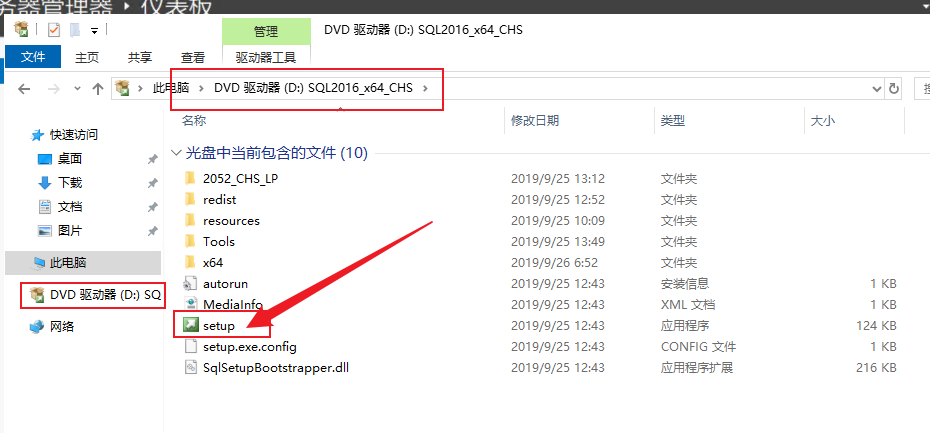
Task: Switch to the 查看 ribbon tab
Action: [193, 58]
